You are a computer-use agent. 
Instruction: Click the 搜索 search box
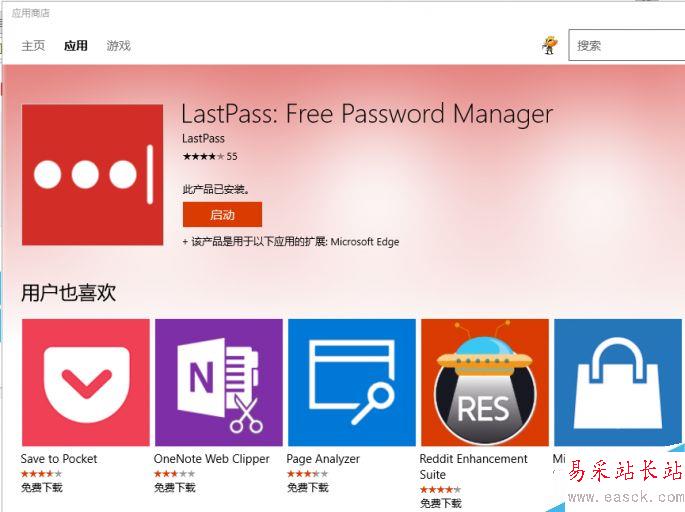click(626, 45)
